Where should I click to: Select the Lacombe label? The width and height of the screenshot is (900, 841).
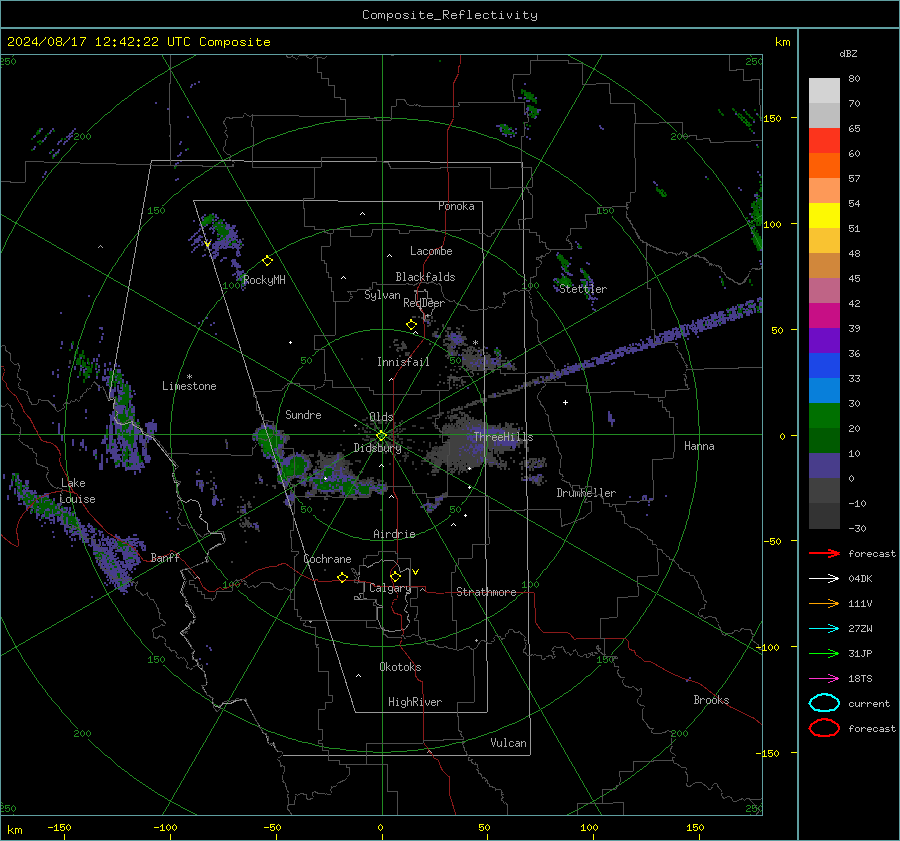pyautogui.click(x=431, y=251)
